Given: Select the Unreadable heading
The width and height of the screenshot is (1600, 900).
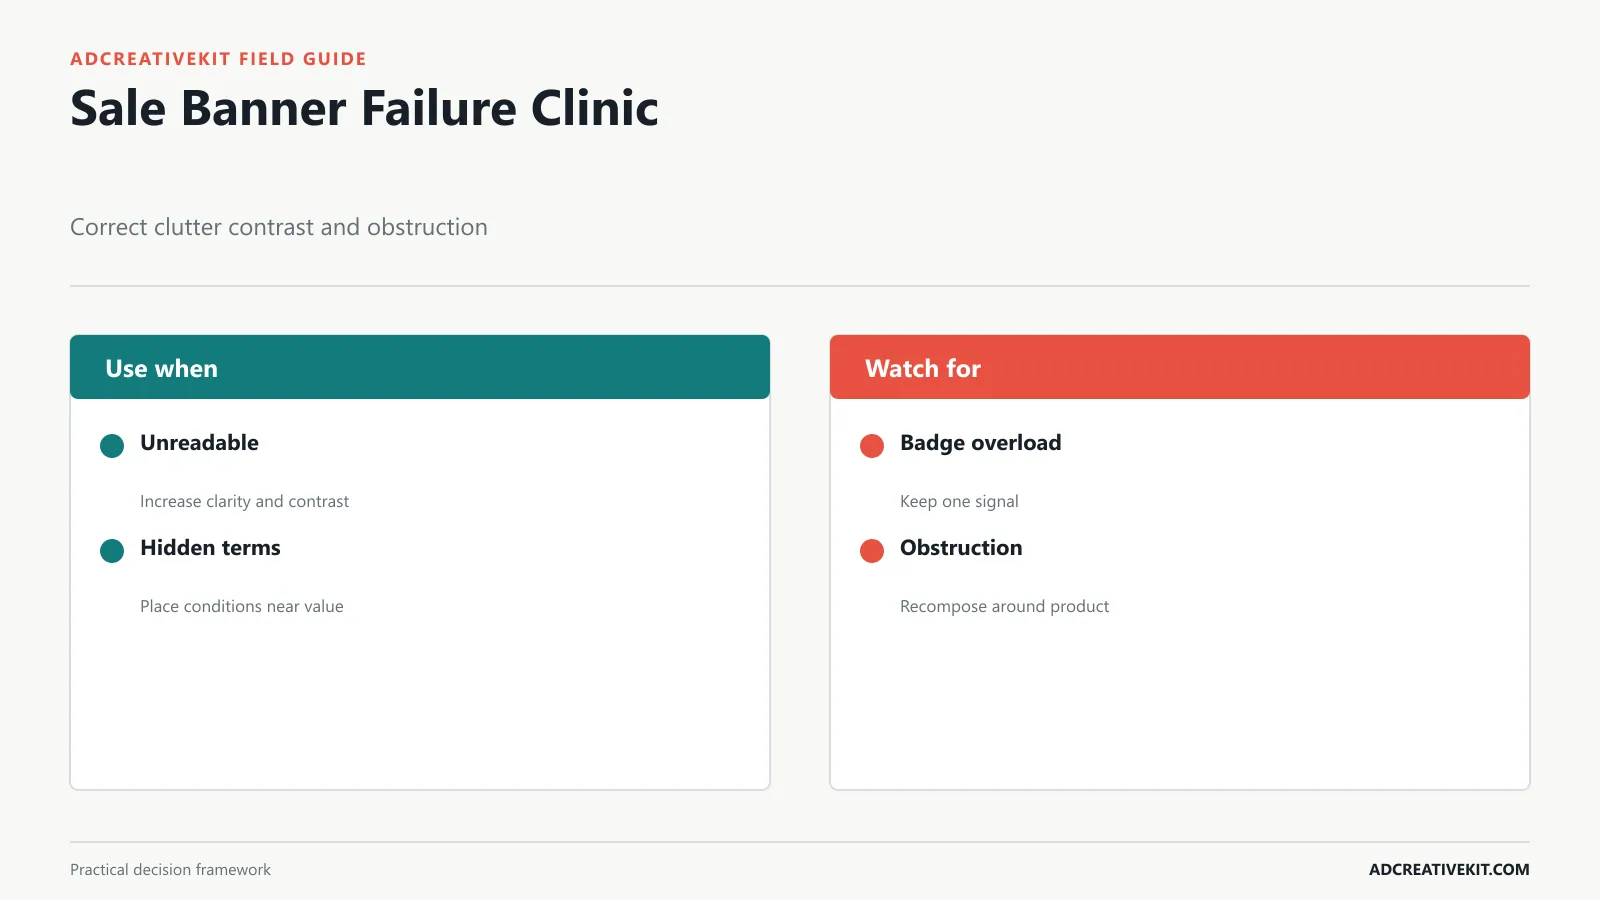Looking at the screenshot, I should point(199,443).
